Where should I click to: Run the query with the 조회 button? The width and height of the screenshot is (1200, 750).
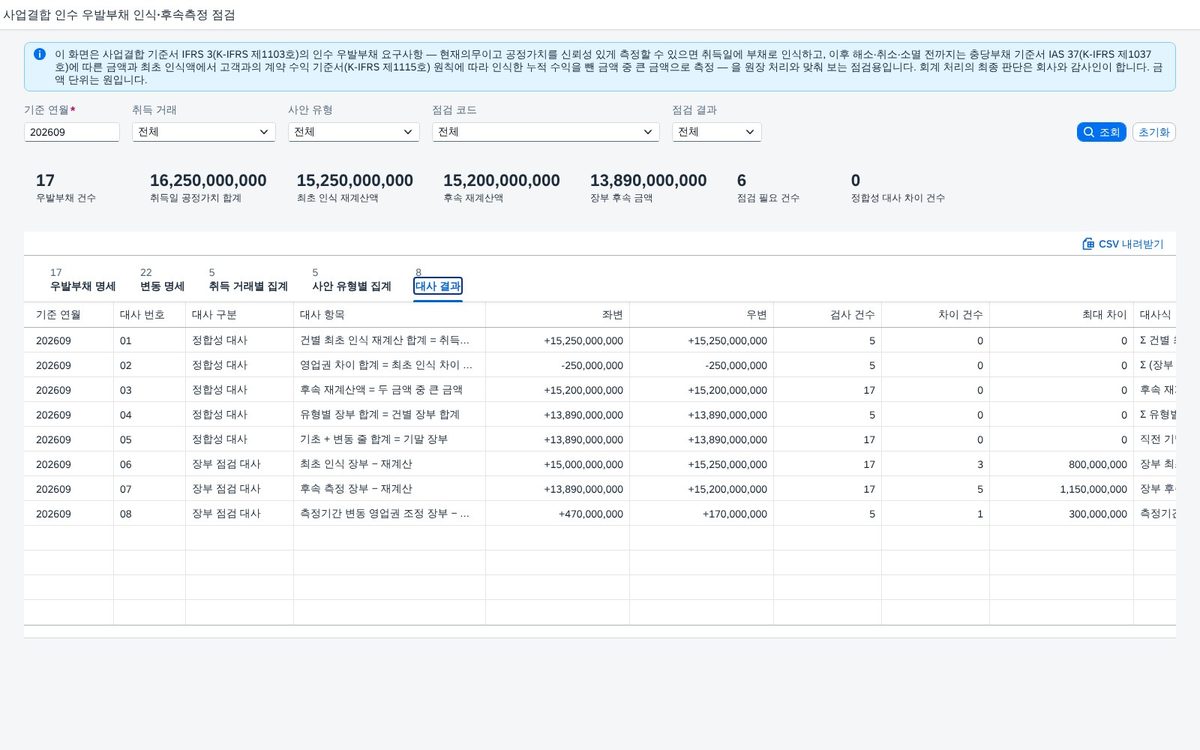click(1102, 132)
